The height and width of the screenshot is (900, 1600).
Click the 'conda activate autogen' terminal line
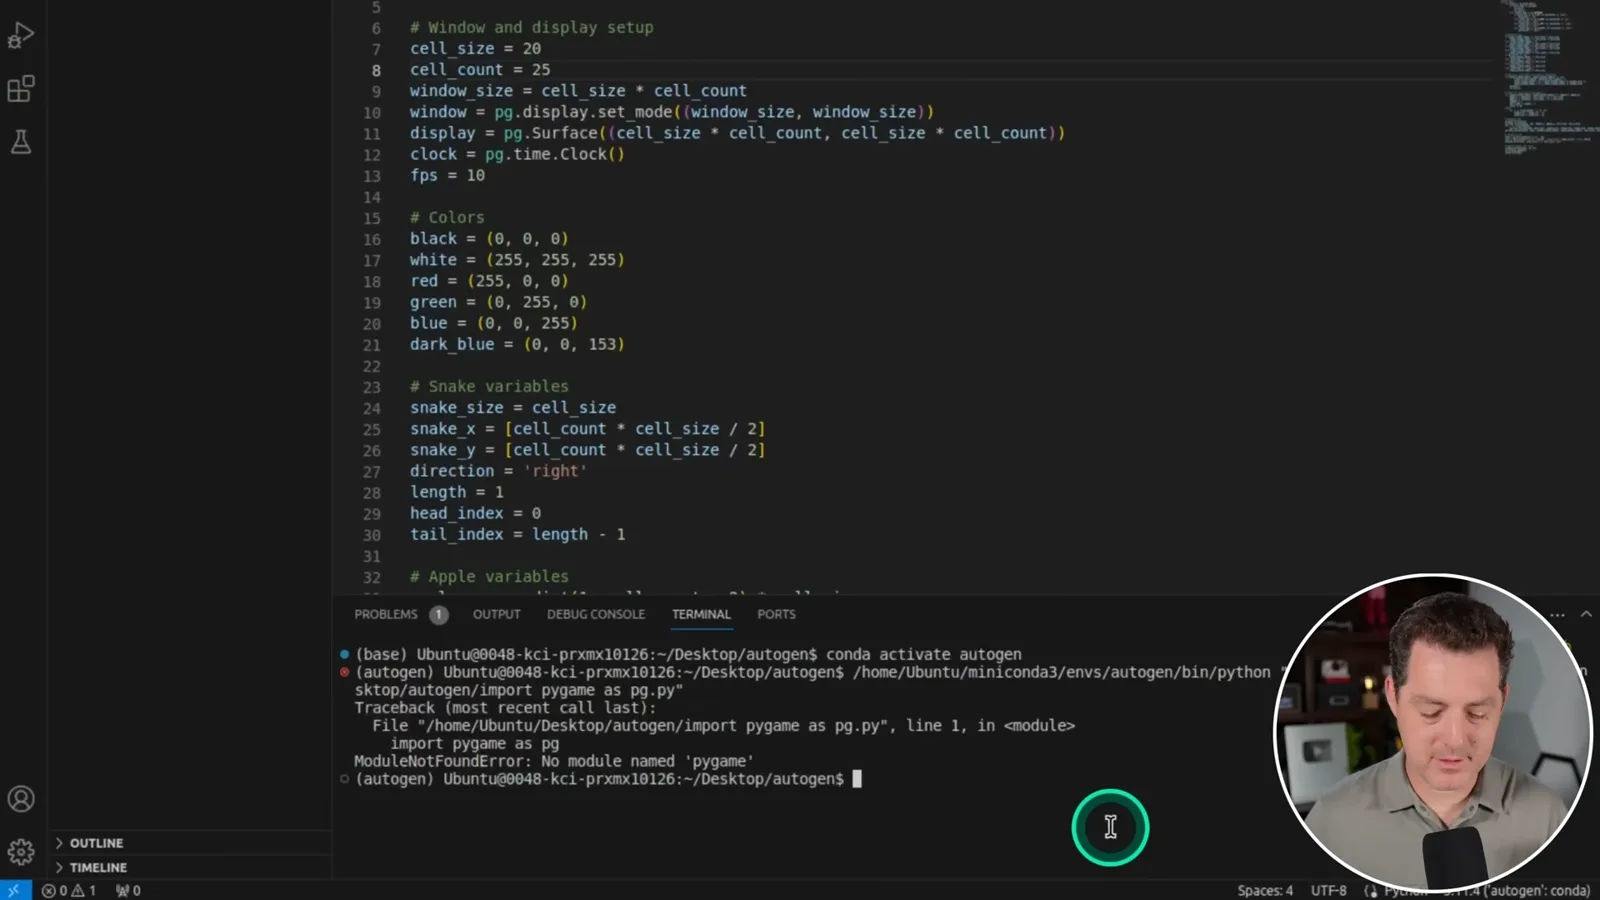(x=923, y=654)
